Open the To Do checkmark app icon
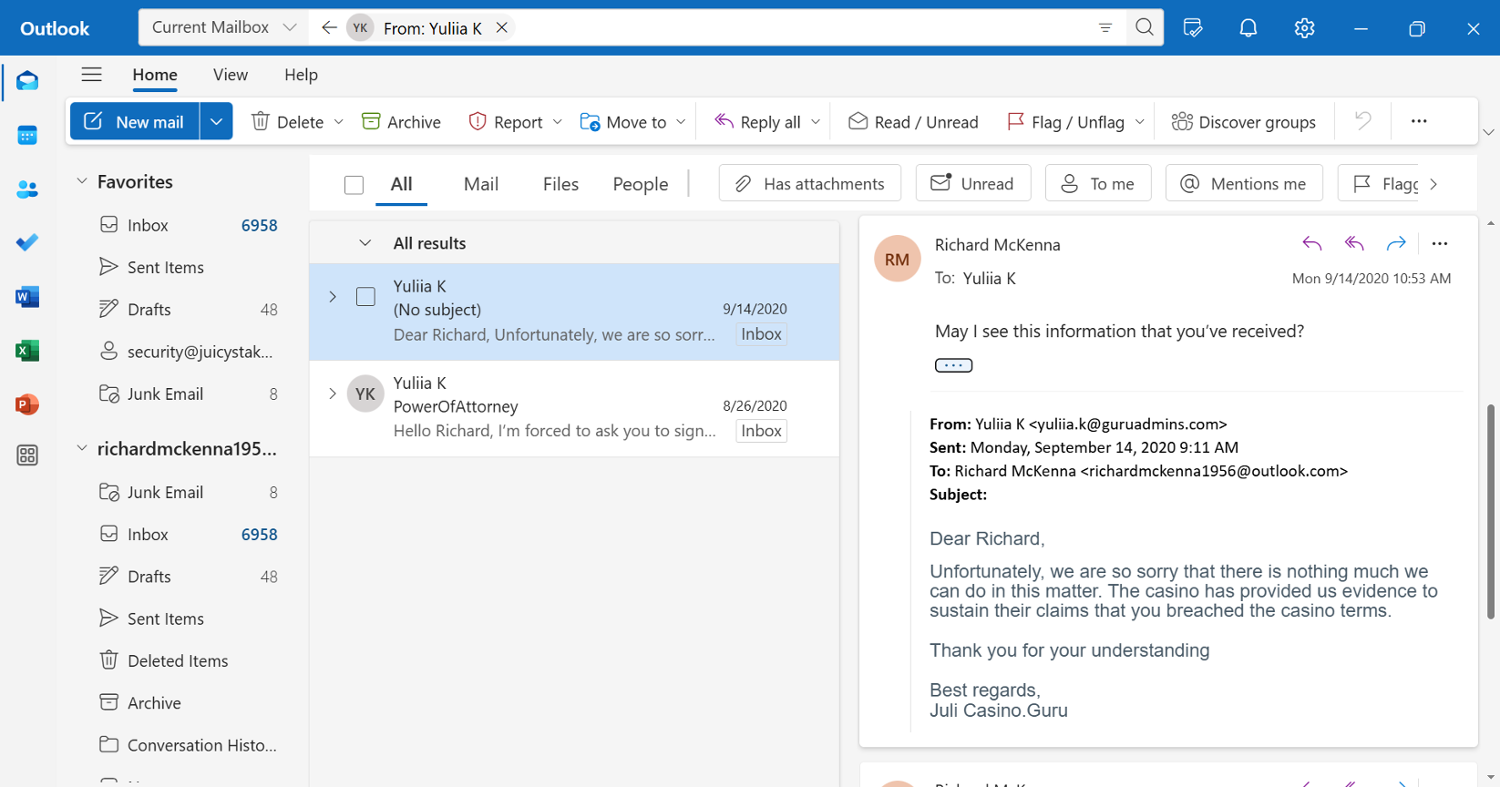This screenshot has width=1500, height=787. (27, 243)
